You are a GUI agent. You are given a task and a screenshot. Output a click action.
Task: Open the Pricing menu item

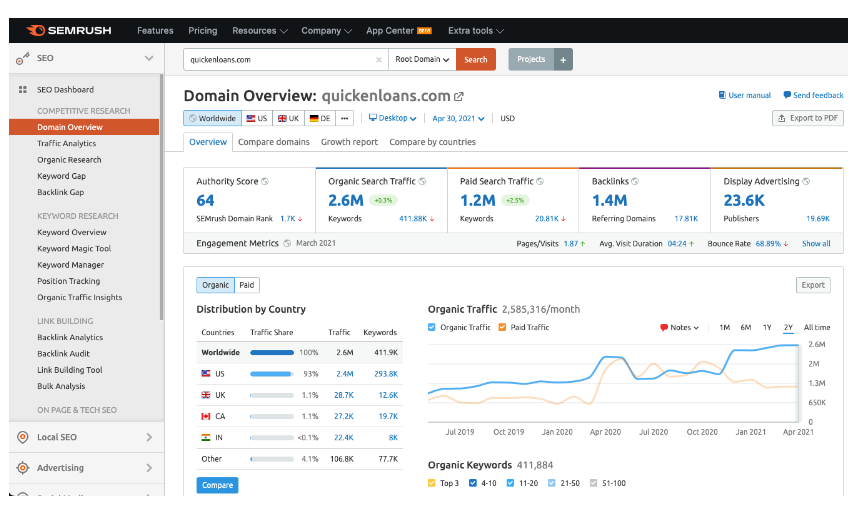[x=202, y=31]
